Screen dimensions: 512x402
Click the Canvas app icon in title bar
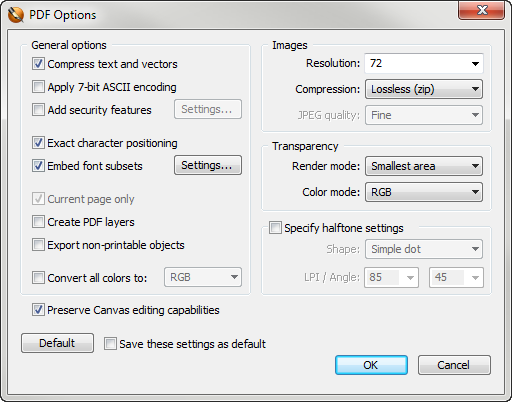point(16,15)
